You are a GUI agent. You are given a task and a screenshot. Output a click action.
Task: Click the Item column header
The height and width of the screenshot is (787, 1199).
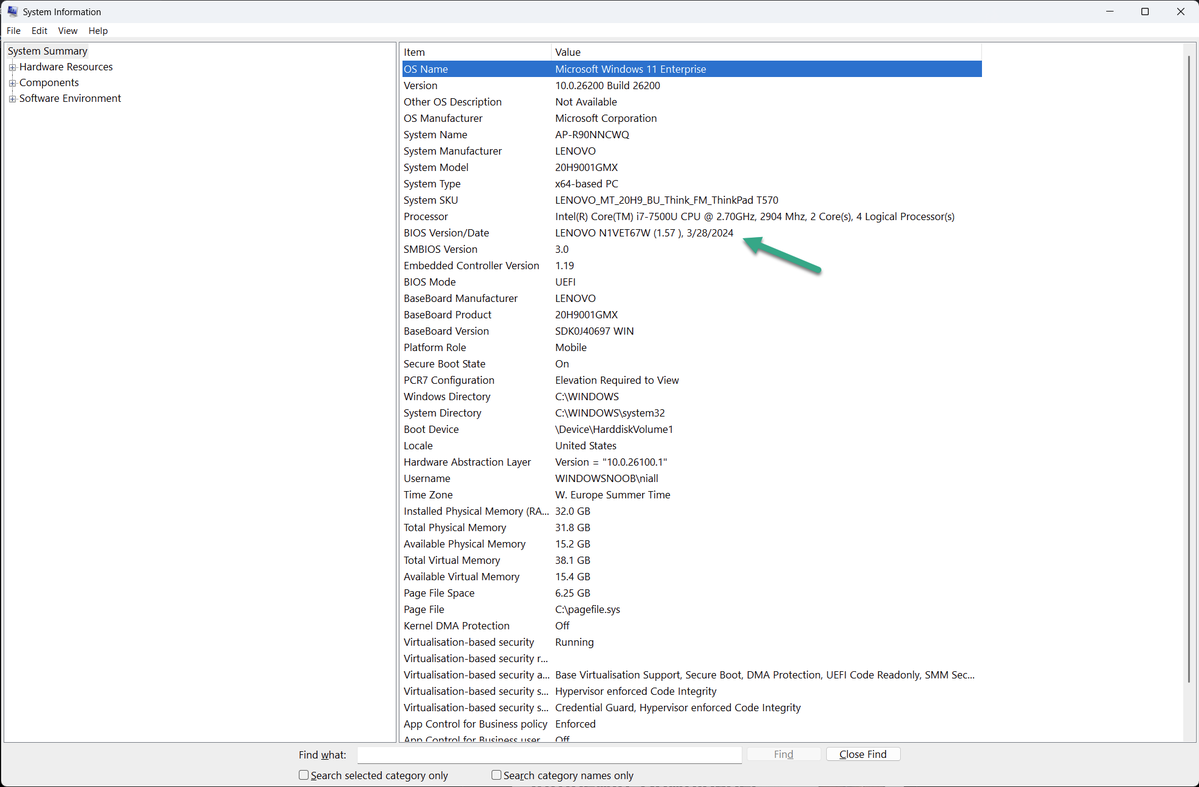point(476,52)
